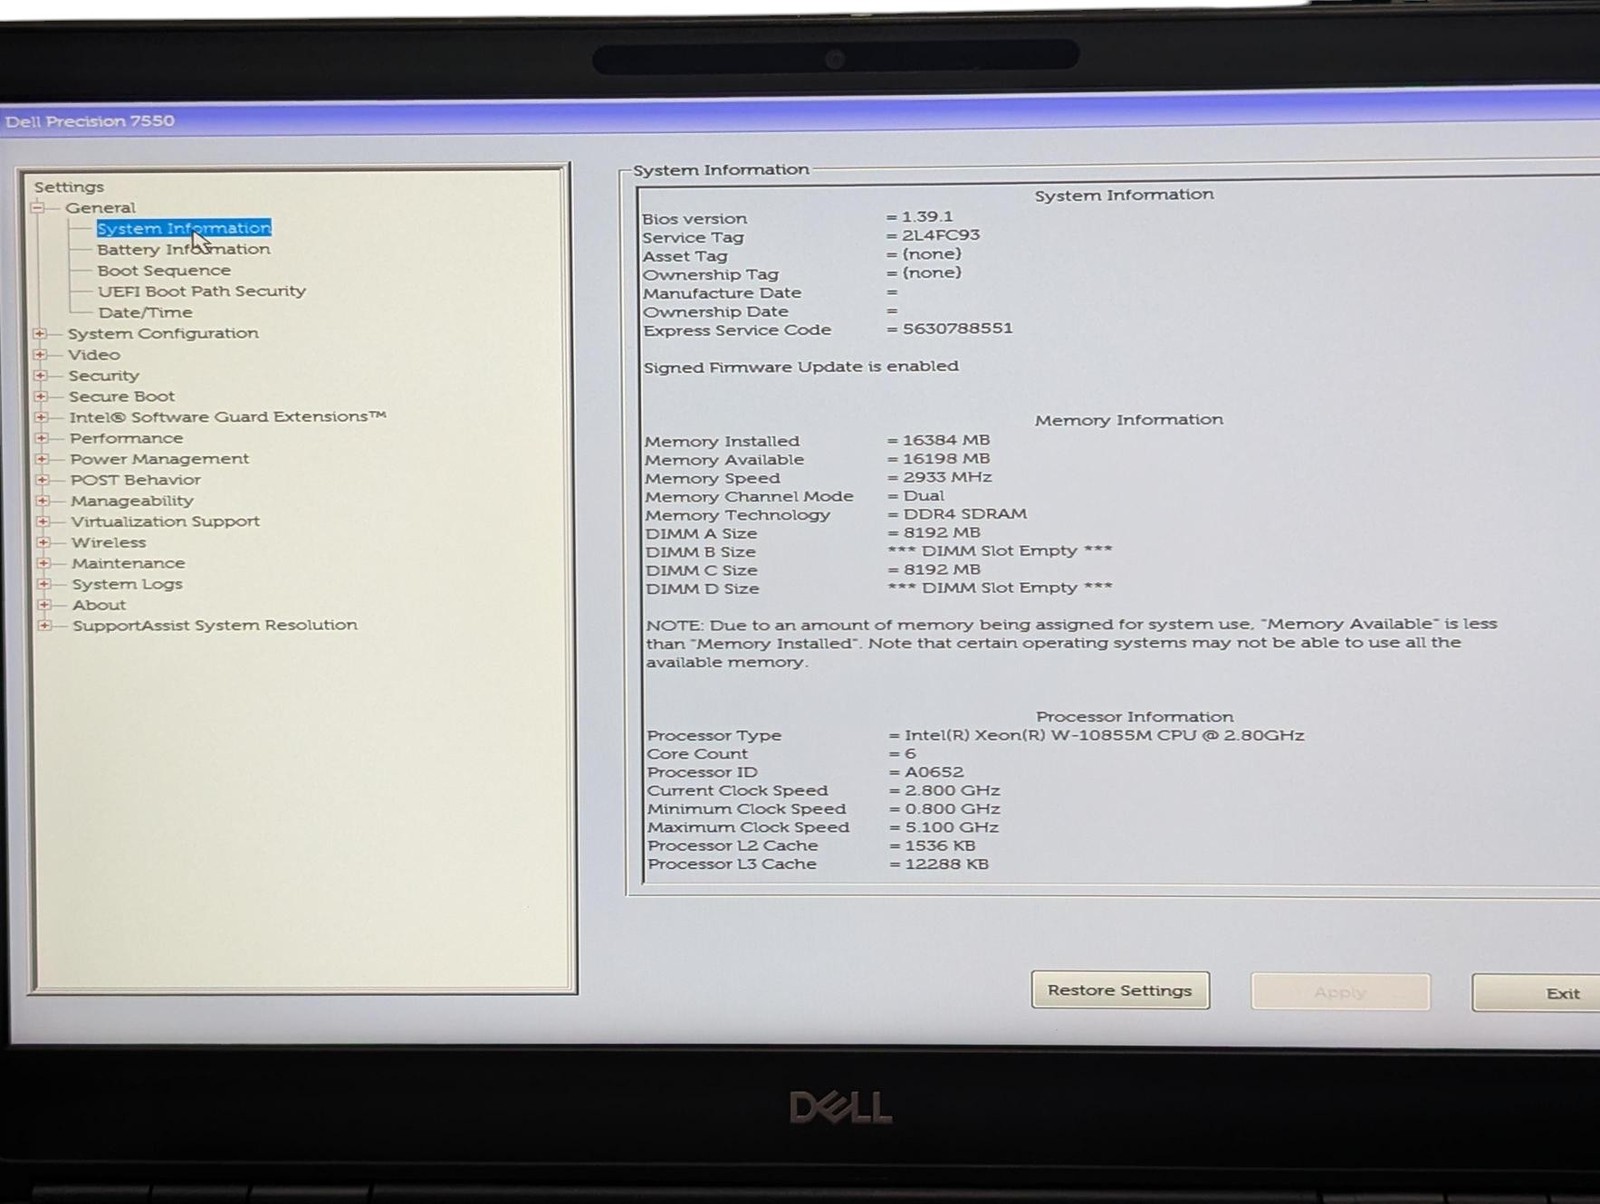The height and width of the screenshot is (1204, 1600).
Task: Expand the Video settings node
Action: coord(40,354)
